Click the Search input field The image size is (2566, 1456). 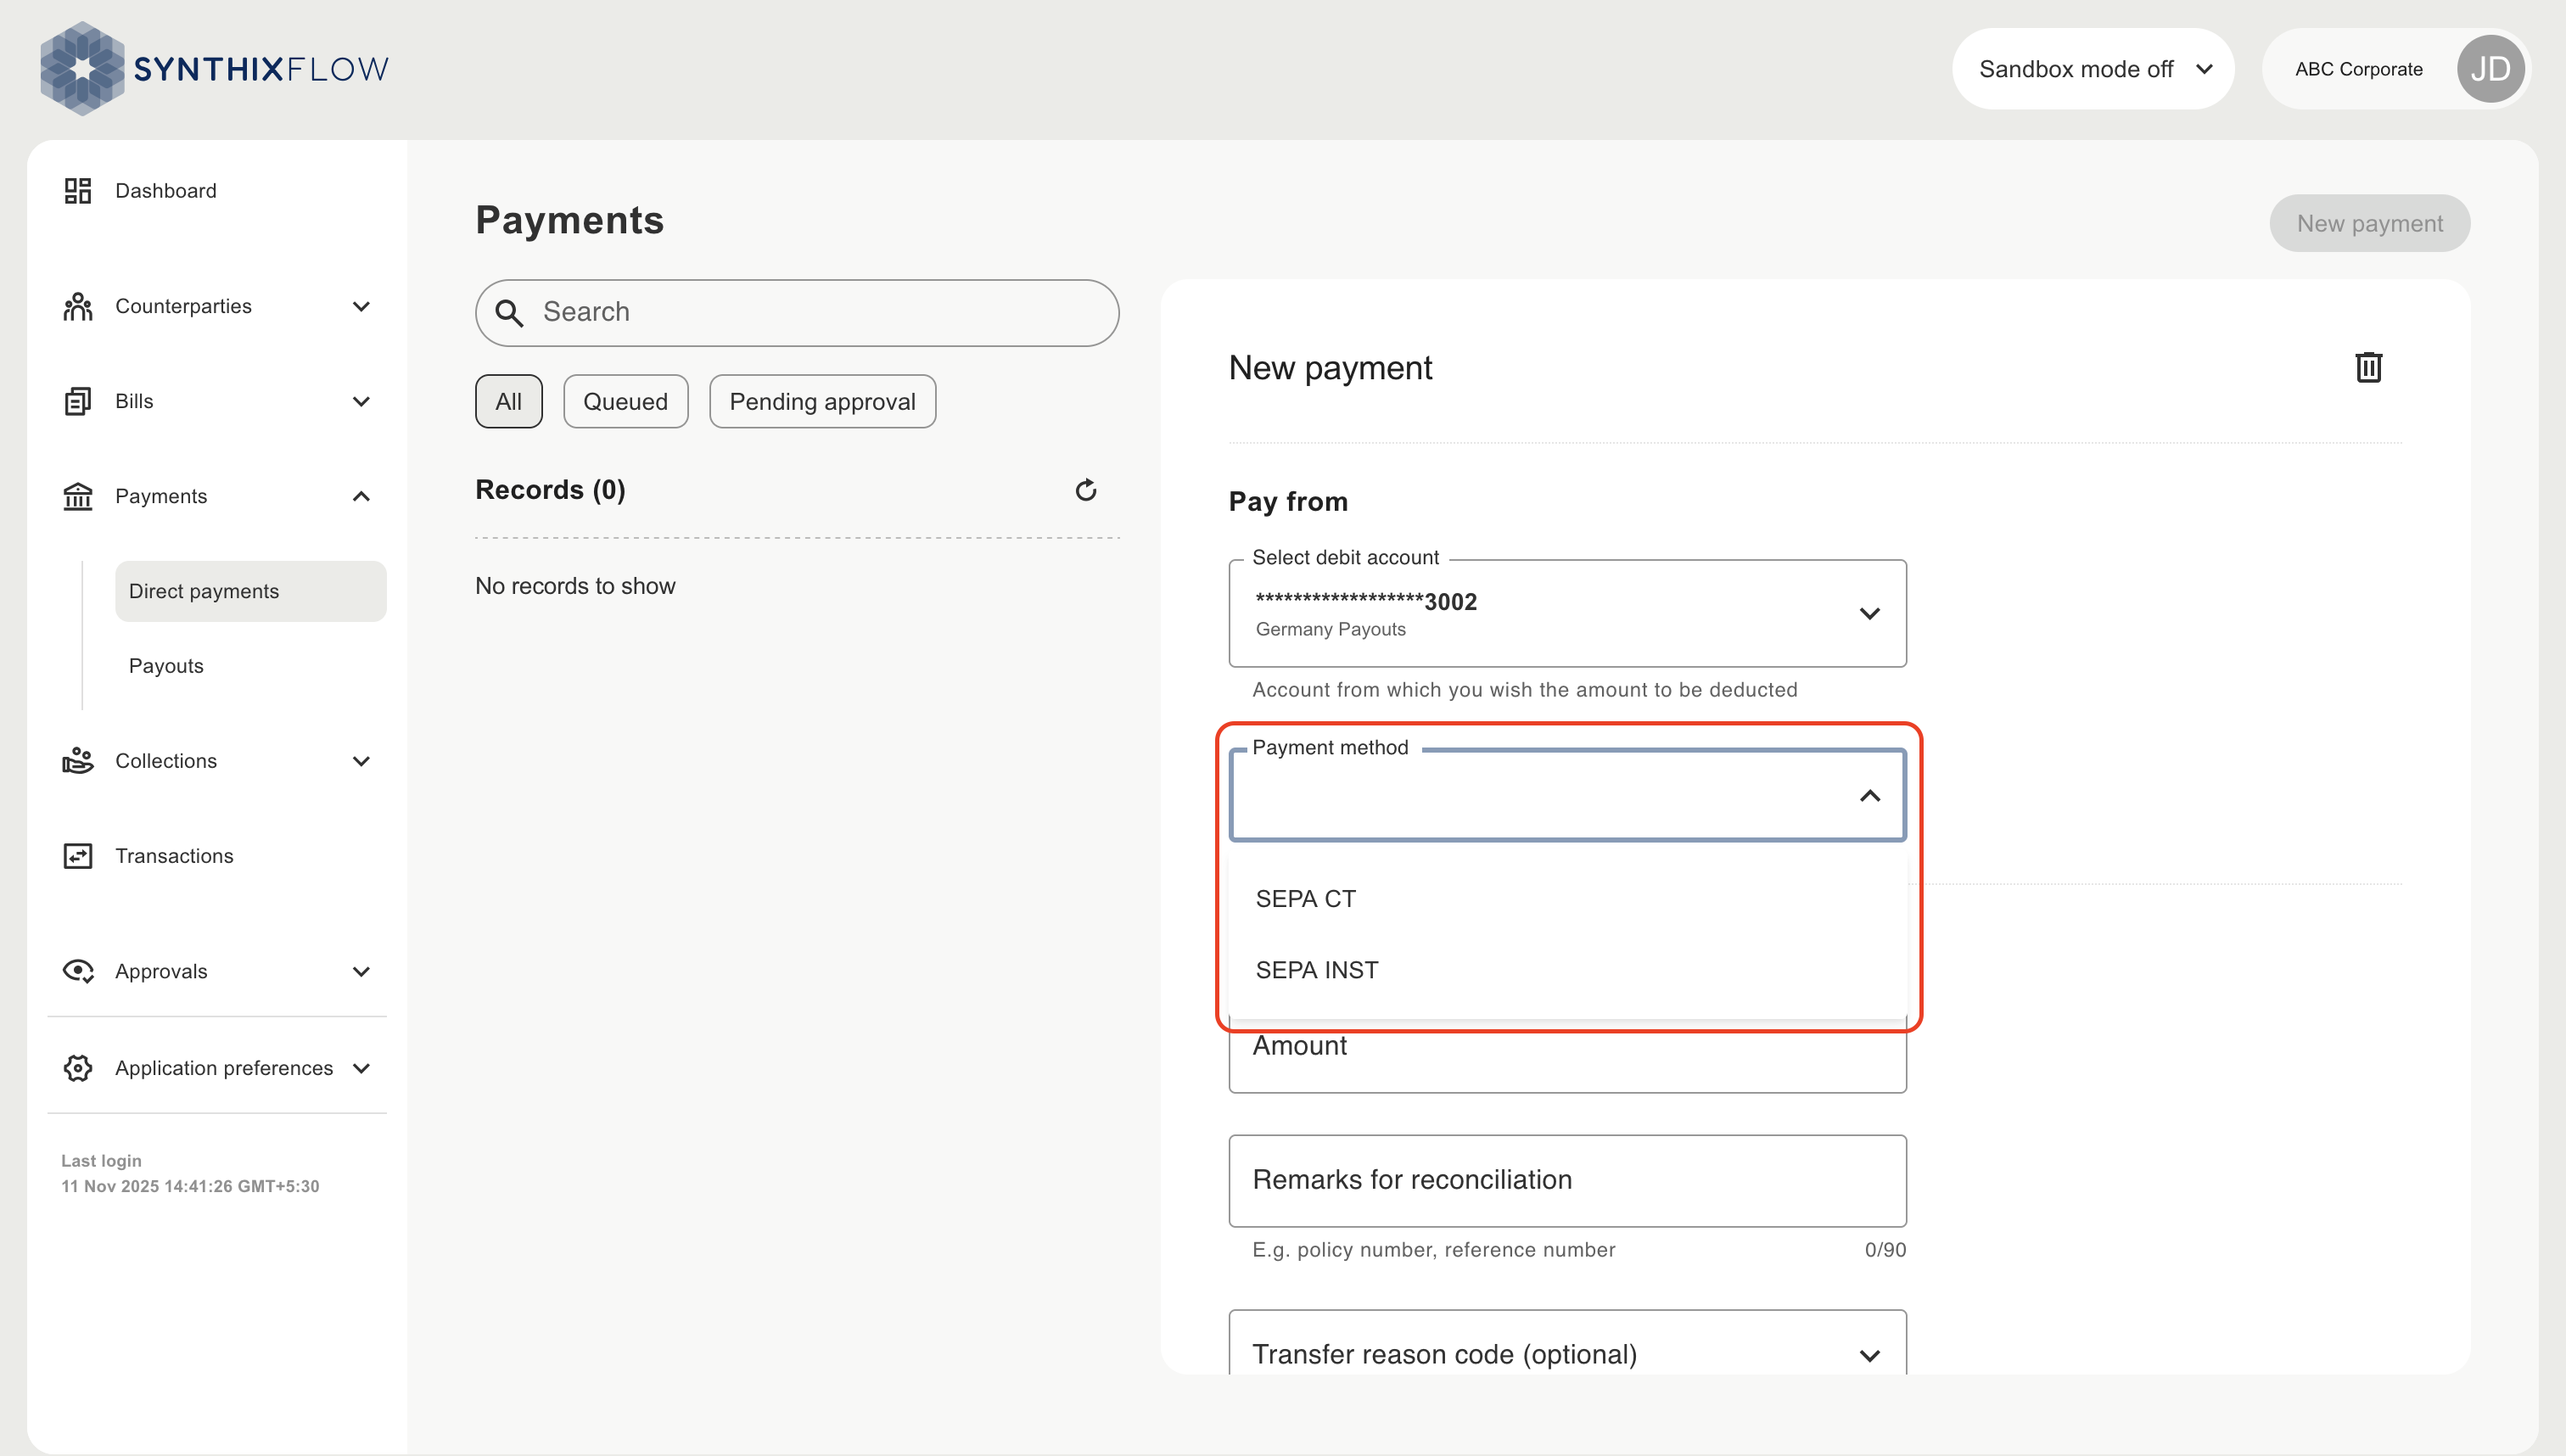point(797,313)
